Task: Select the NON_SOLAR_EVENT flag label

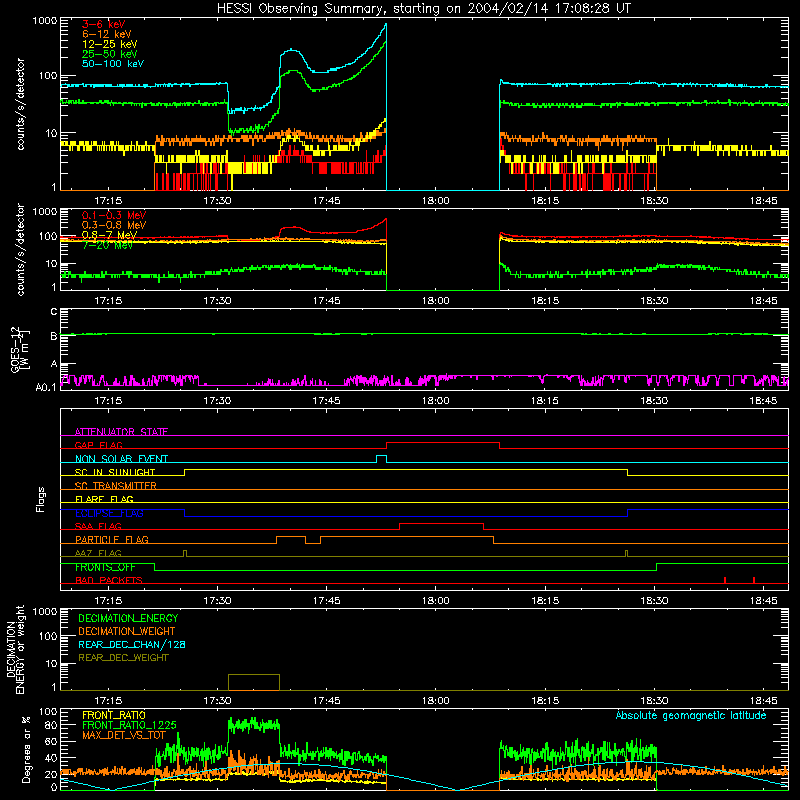Action: [121, 459]
